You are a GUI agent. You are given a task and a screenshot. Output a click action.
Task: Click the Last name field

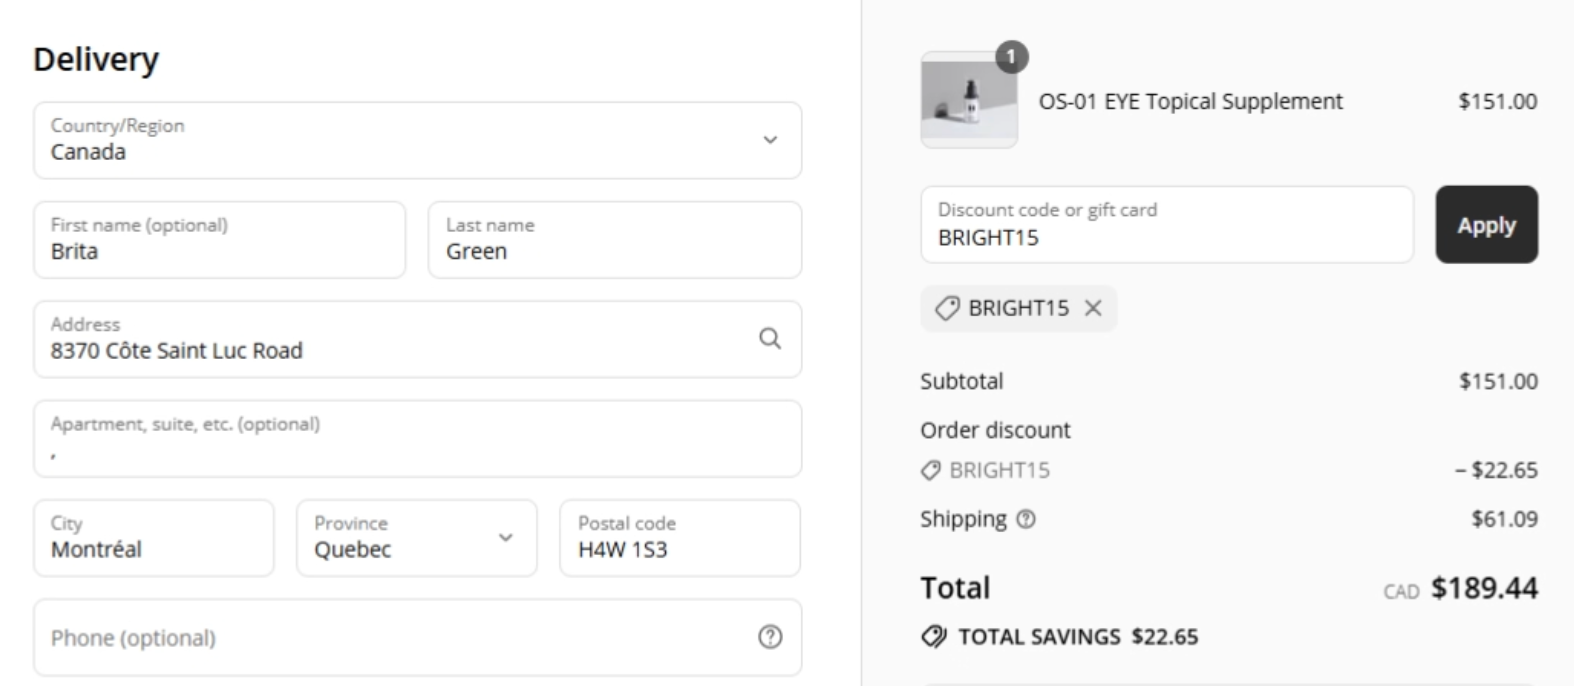615,240
